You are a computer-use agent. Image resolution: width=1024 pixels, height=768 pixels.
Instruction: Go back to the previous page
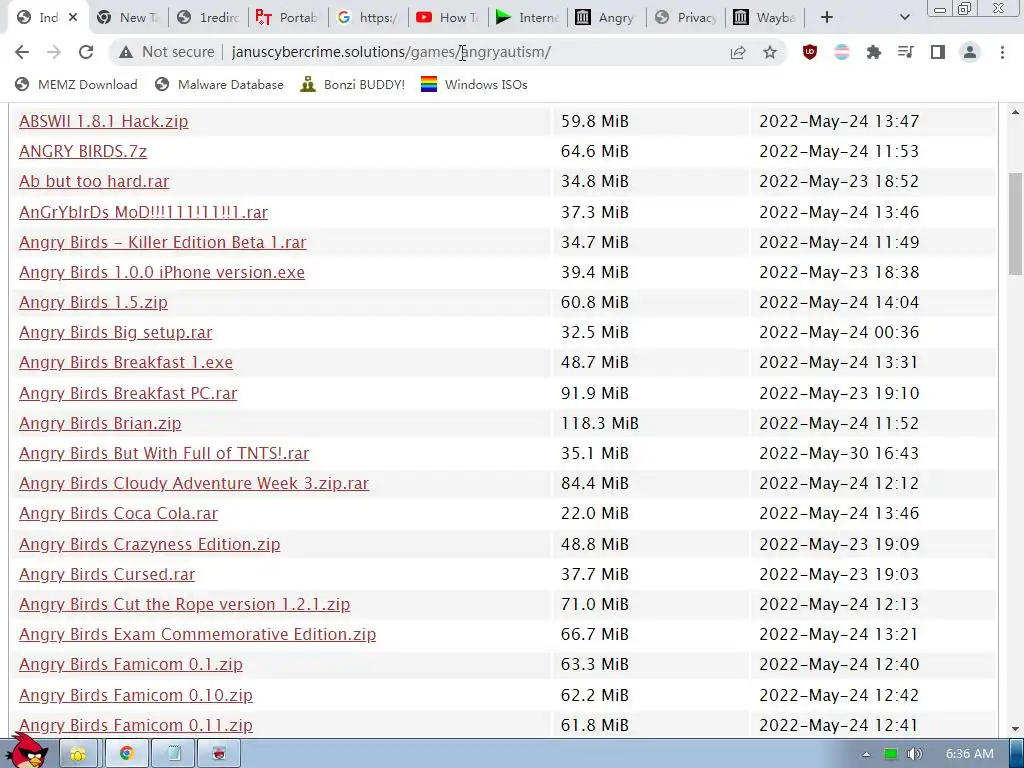click(x=22, y=52)
